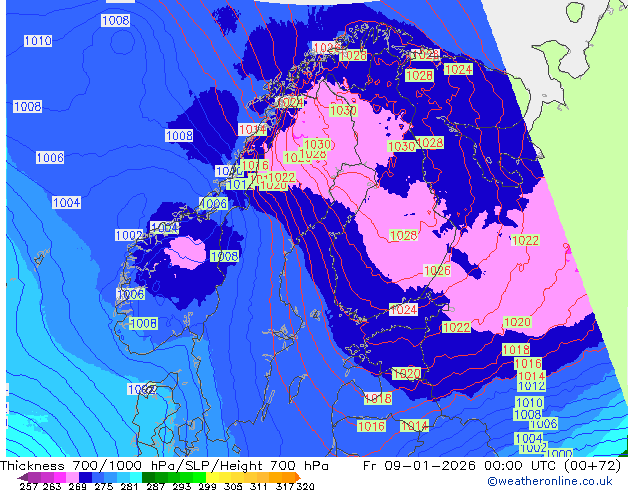This screenshot has width=634, height=490.
Task: Open the weatheronline.co.uk copyright link
Action: pos(549,481)
